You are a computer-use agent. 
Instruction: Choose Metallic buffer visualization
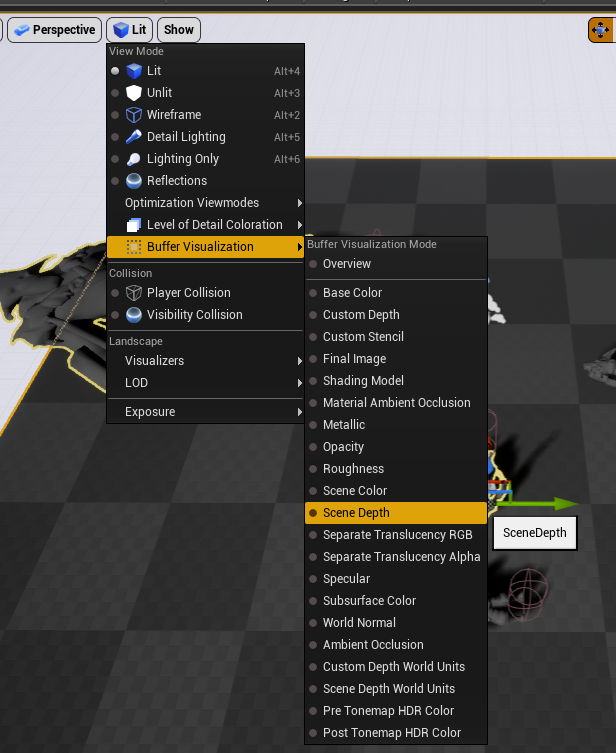(x=396, y=425)
